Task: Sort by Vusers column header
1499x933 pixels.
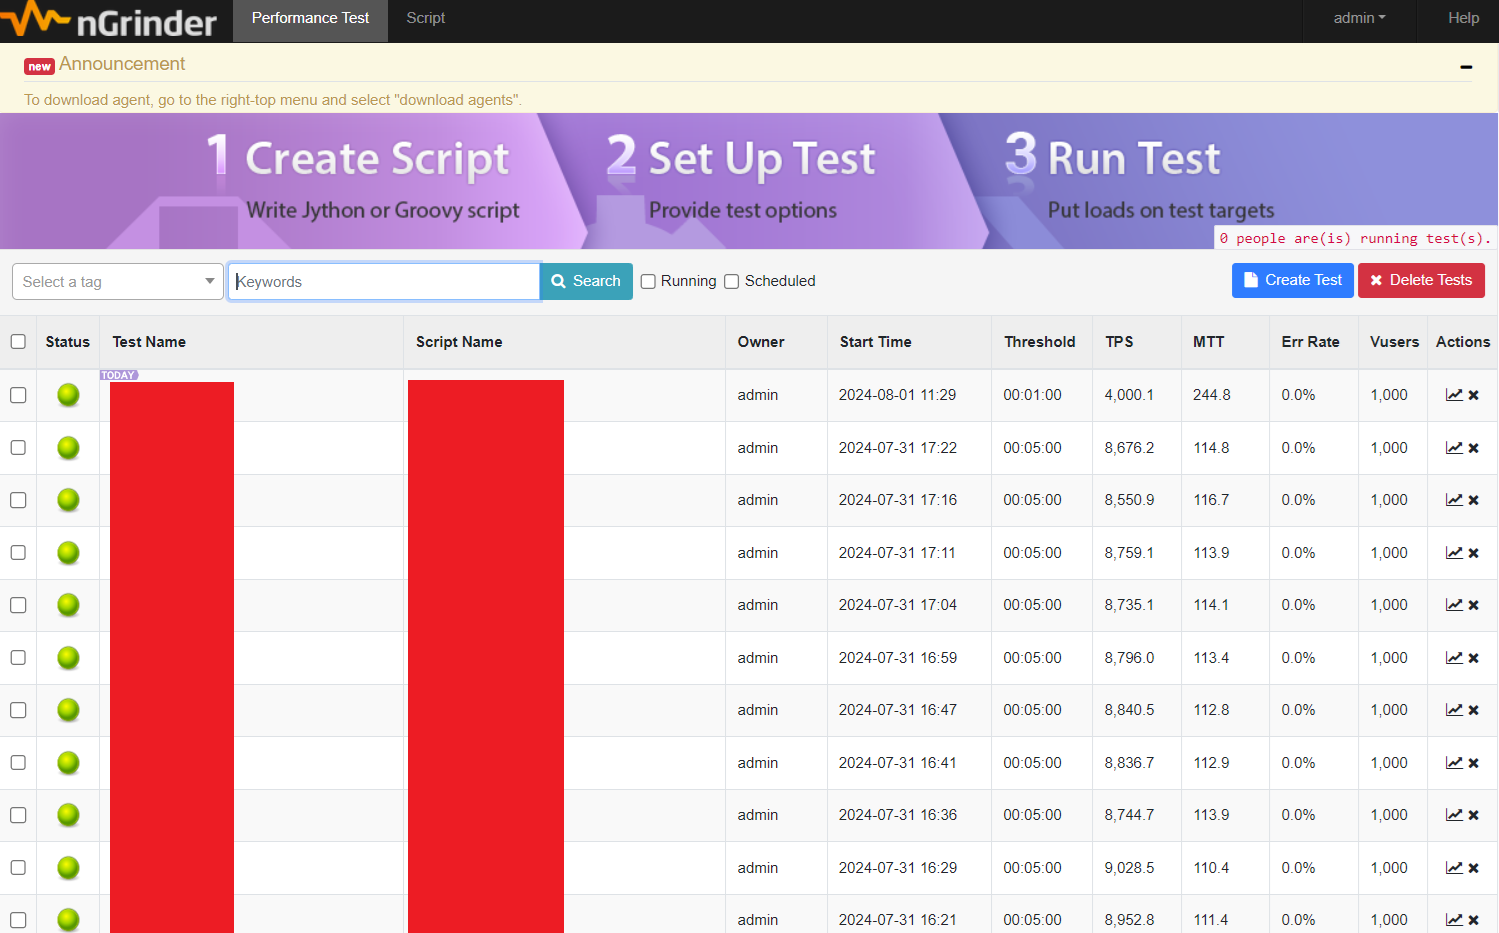Action: pos(1394,342)
